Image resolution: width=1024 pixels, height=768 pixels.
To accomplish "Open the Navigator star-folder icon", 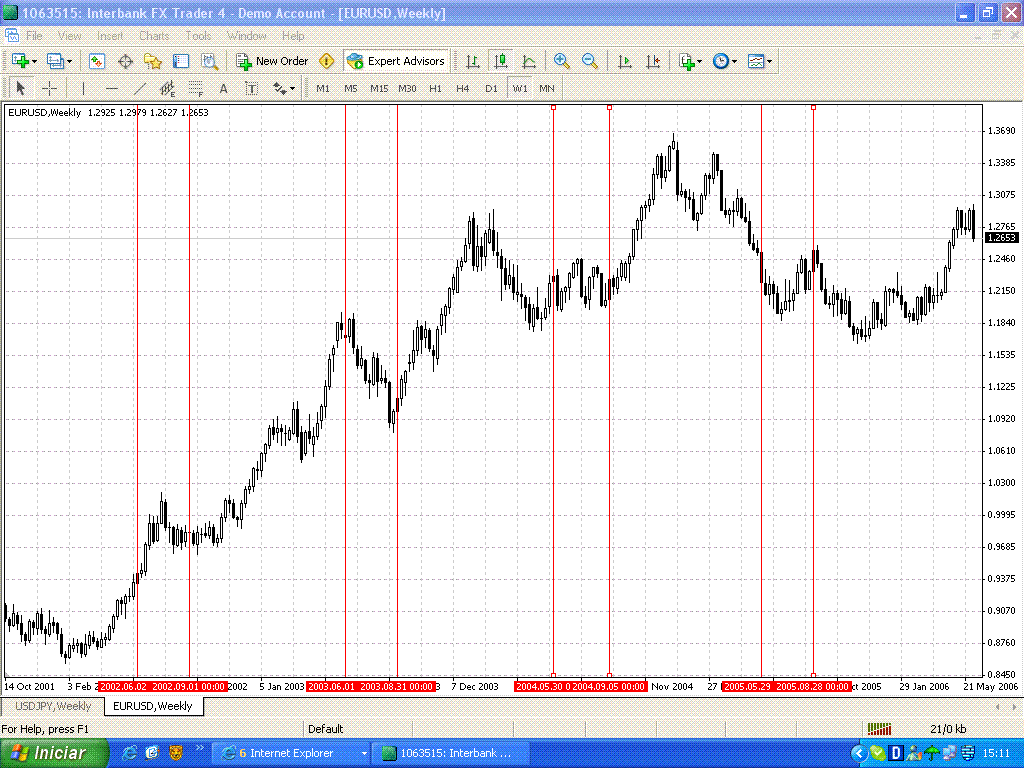I will coord(153,61).
